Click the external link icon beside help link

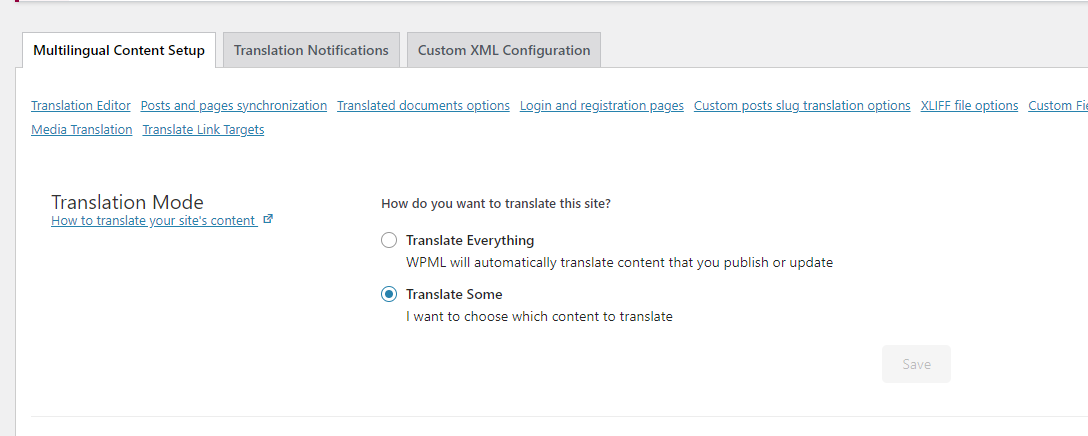[269, 219]
